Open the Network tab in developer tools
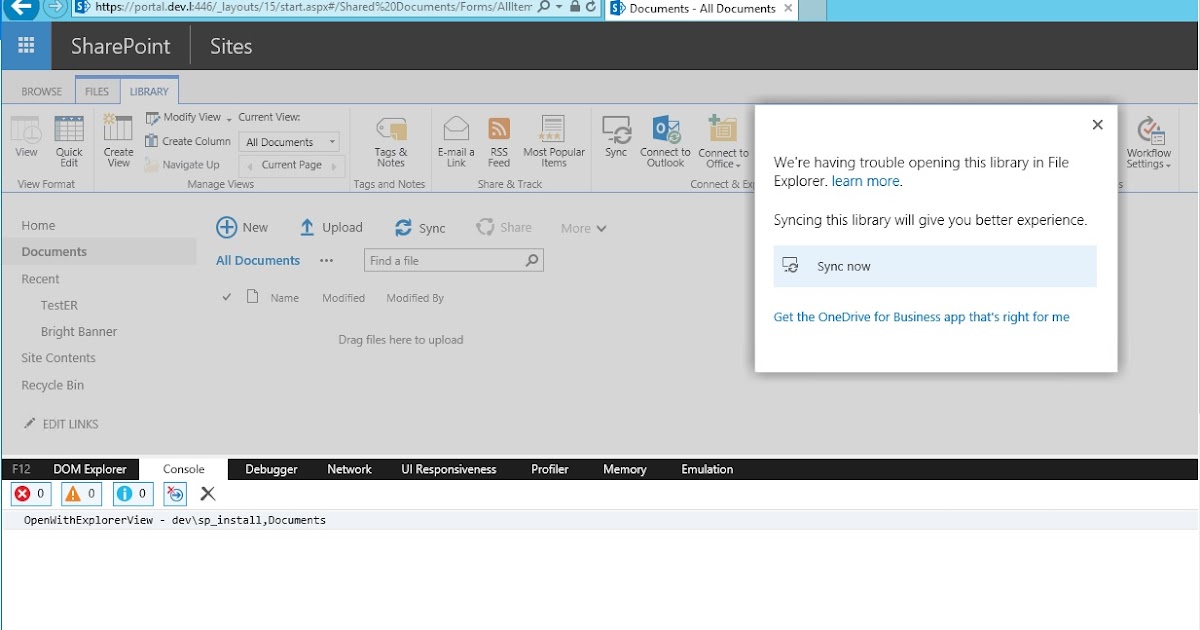The height and width of the screenshot is (630, 1200). pyautogui.click(x=349, y=469)
